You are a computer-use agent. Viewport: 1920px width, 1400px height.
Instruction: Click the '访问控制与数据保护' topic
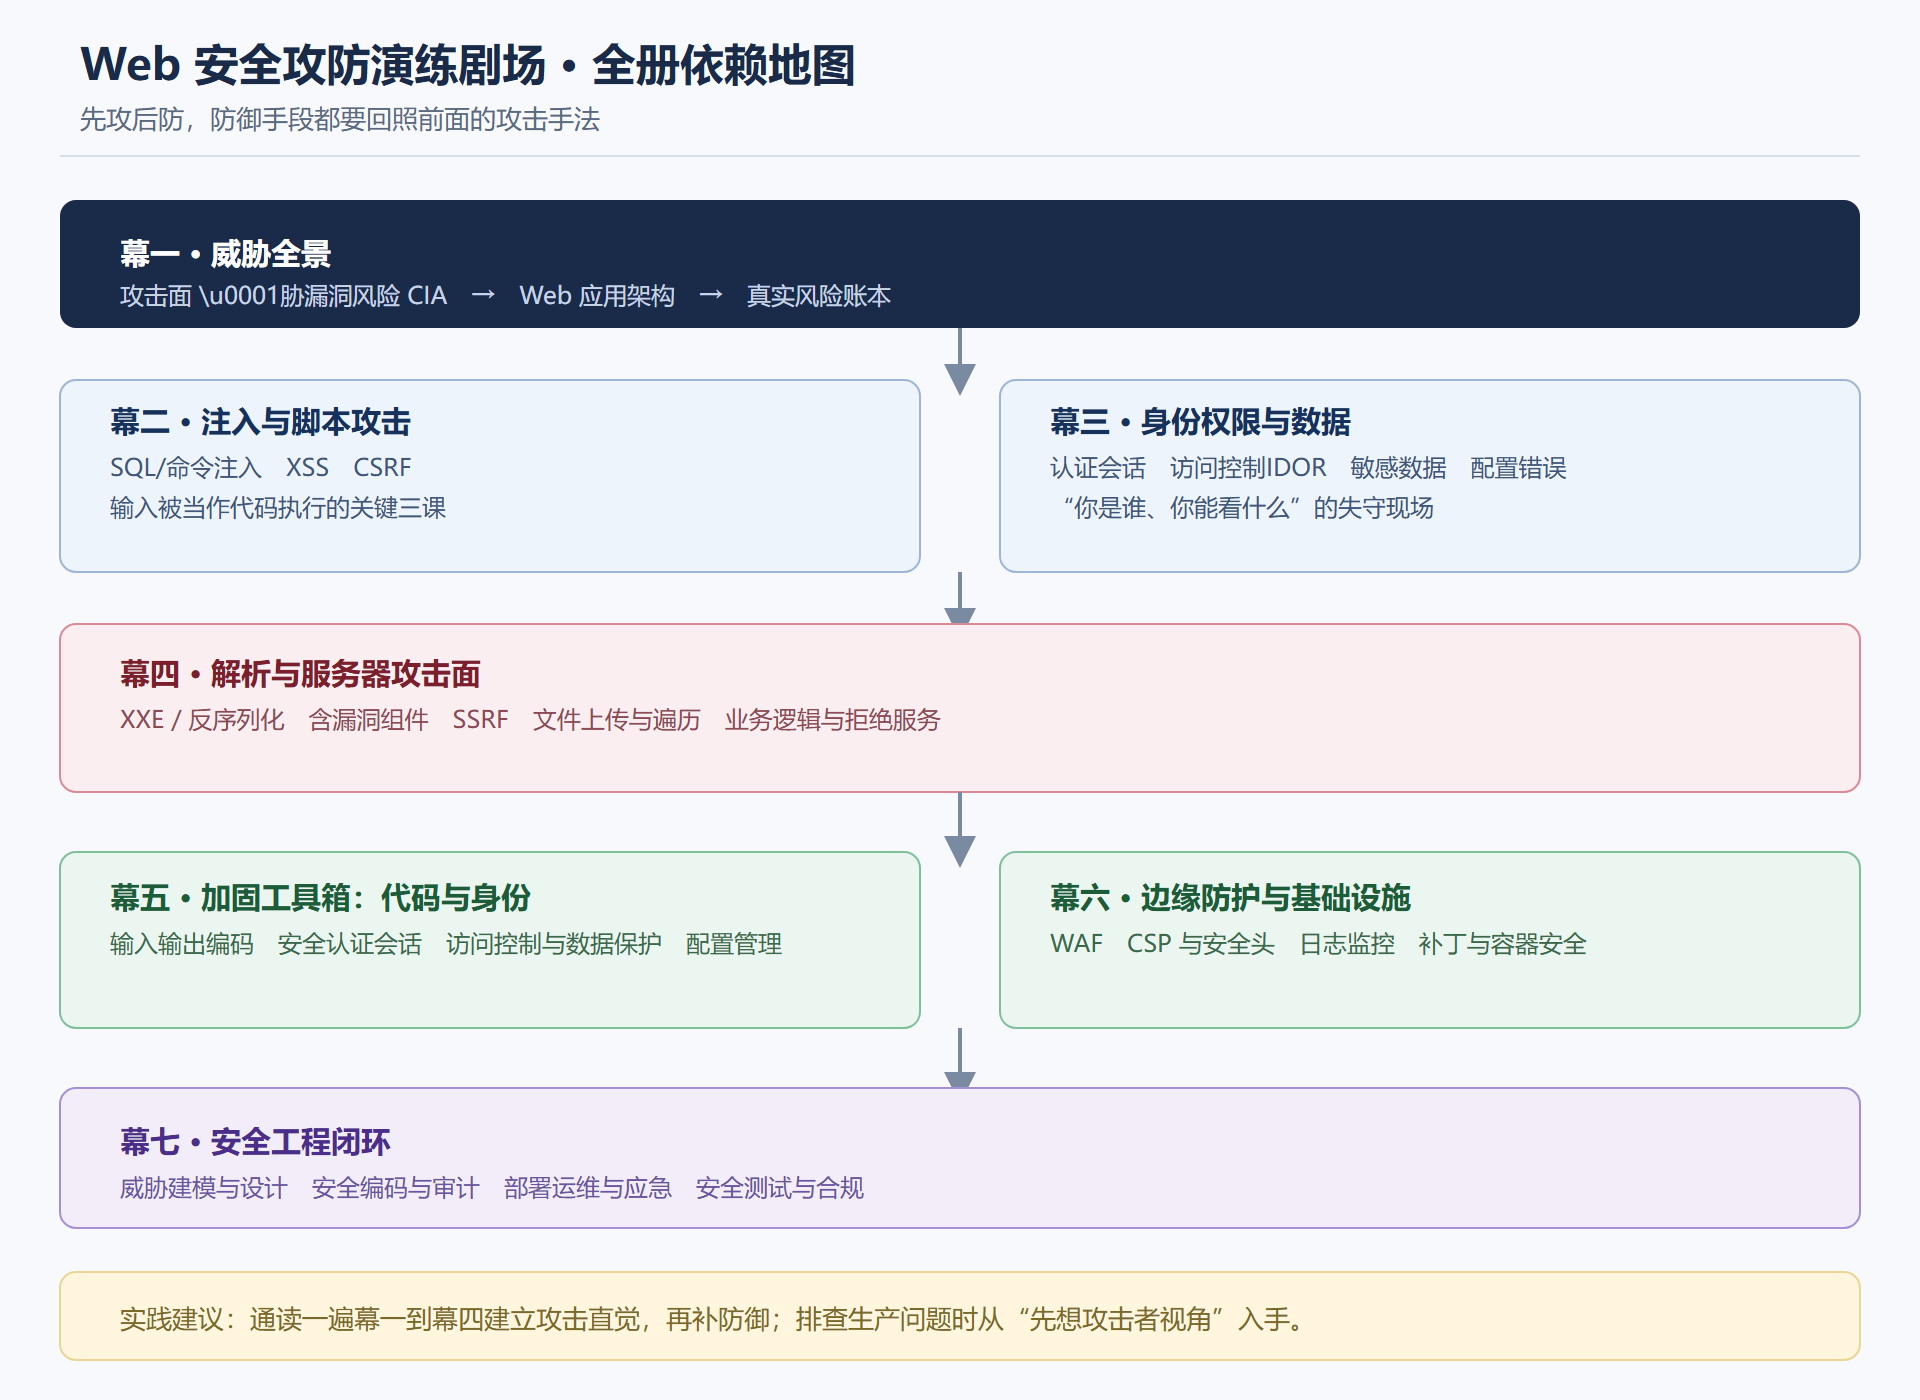[x=554, y=944]
